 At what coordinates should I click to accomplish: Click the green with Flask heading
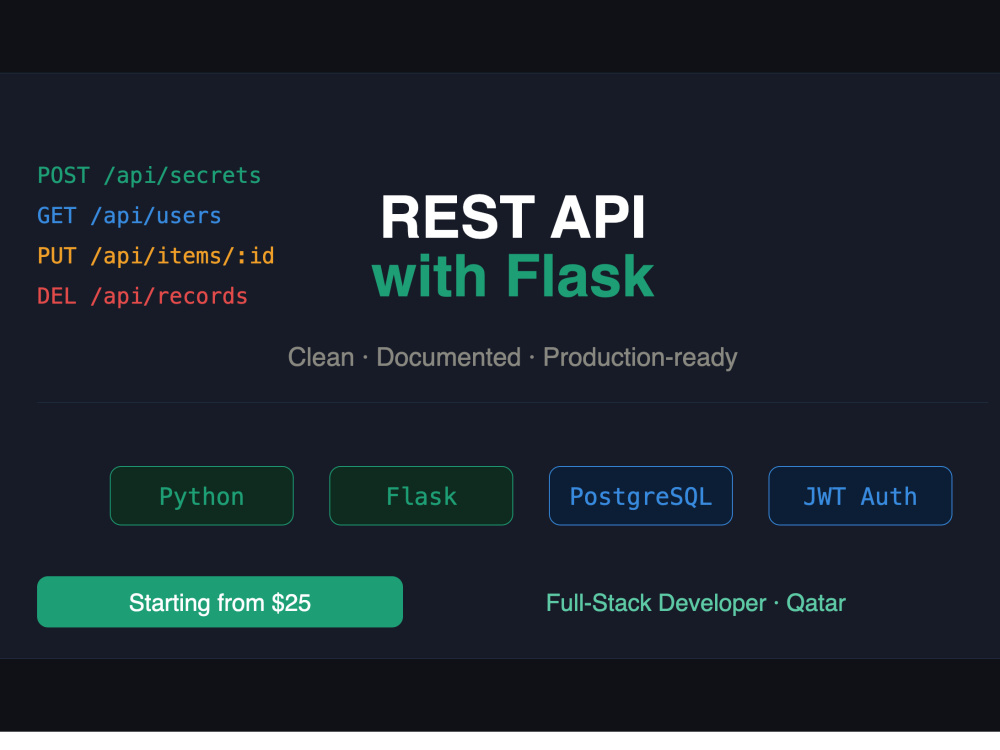point(513,276)
